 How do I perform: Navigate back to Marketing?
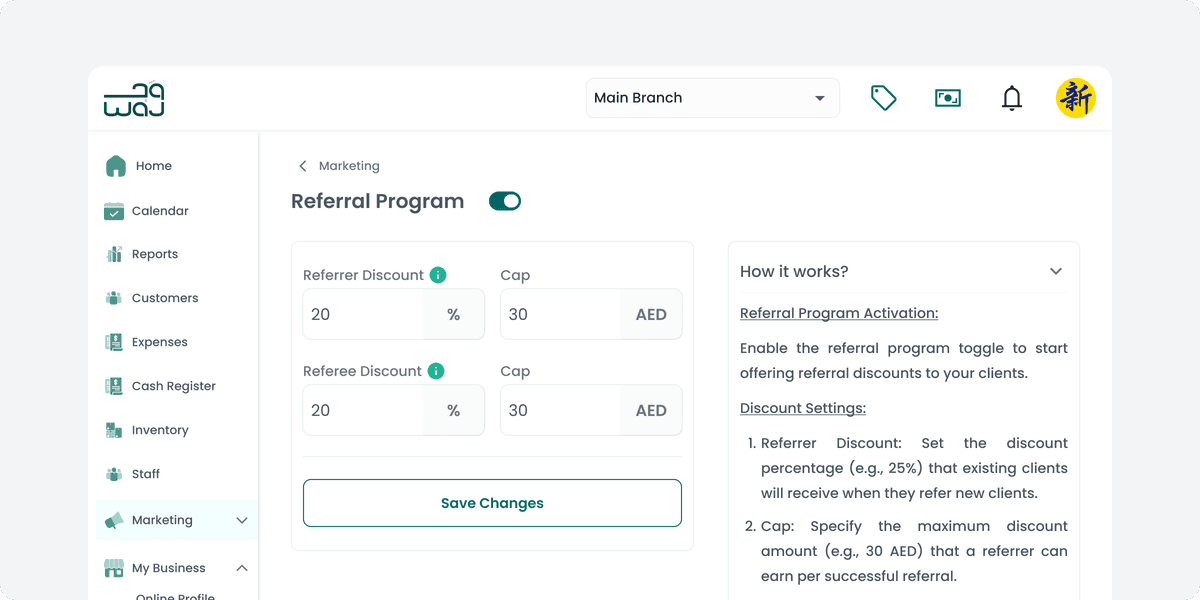(x=302, y=165)
